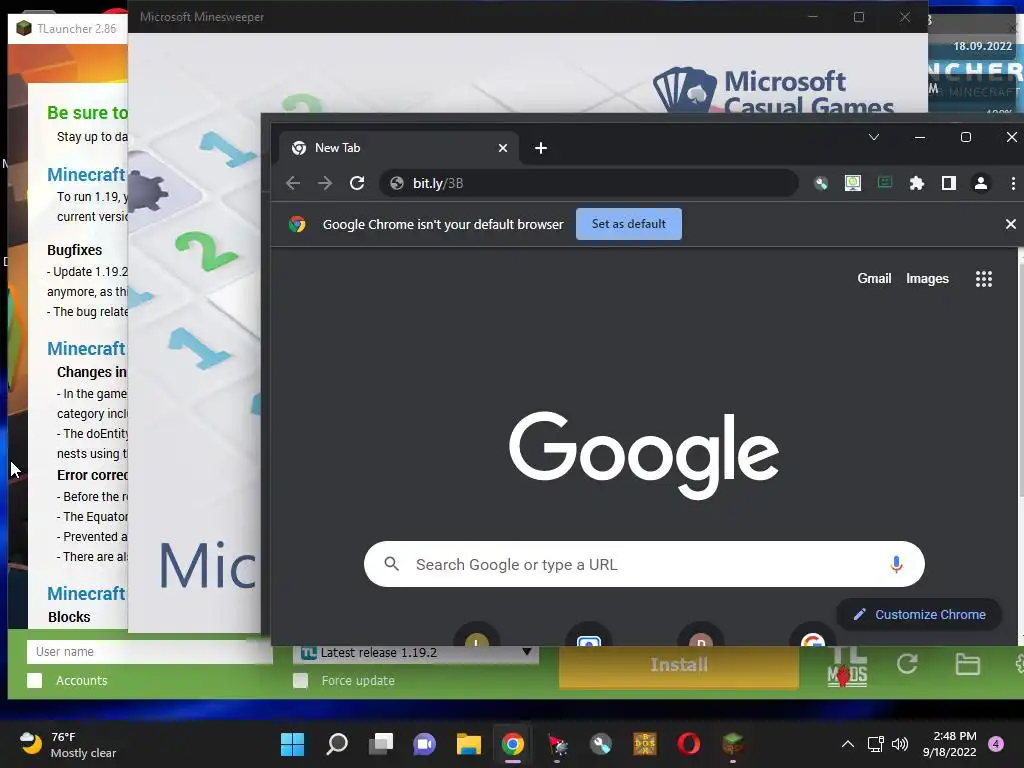Click the weather widget showing 76°F
1024x768 pixels.
tap(68, 744)
